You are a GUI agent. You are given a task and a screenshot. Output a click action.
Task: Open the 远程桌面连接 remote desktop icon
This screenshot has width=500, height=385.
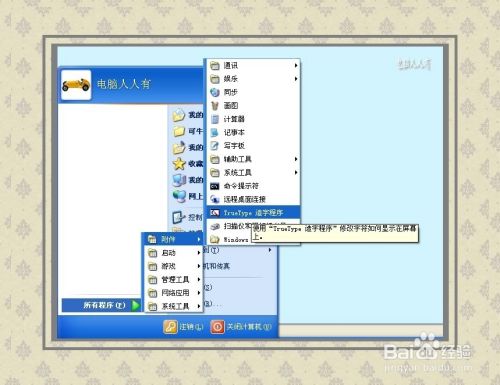coord(215,199)
